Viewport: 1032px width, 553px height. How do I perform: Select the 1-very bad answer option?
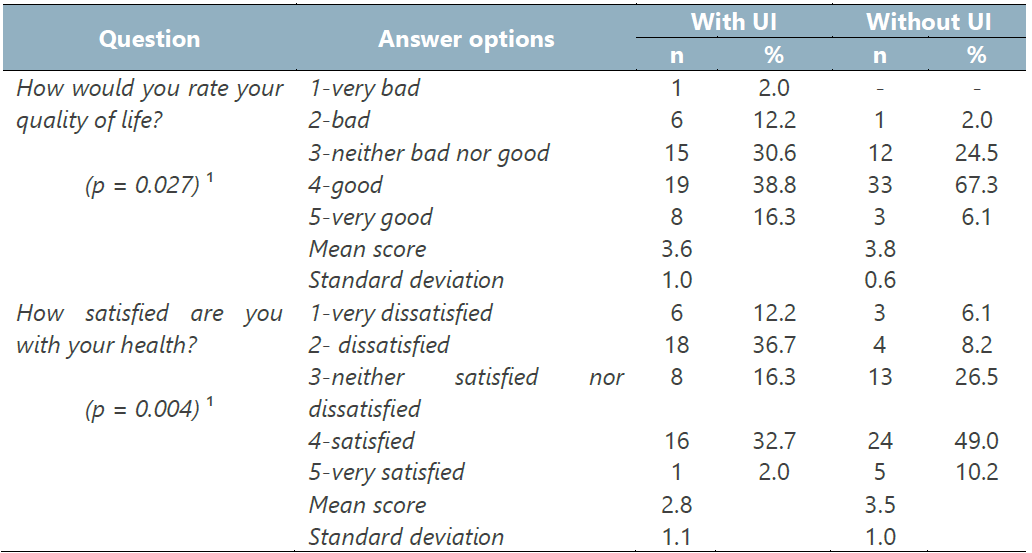(x=364, y=88)
